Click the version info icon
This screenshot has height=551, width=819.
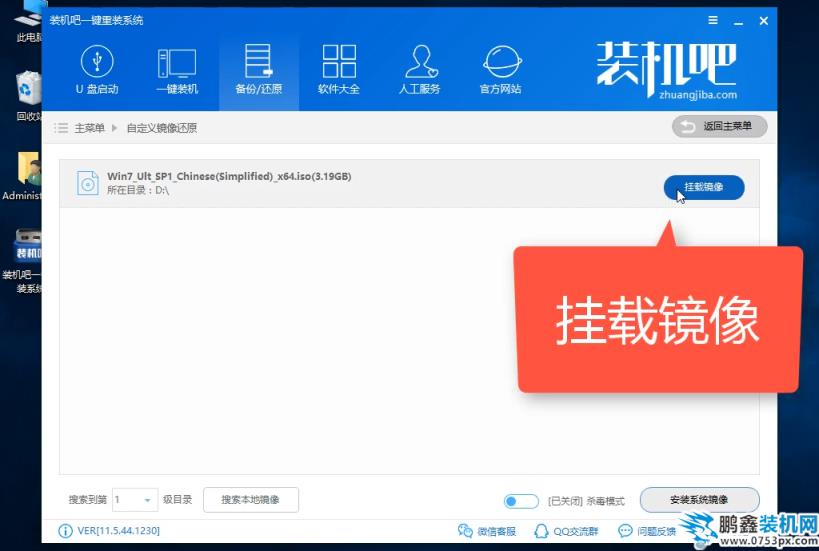(65, 531)
